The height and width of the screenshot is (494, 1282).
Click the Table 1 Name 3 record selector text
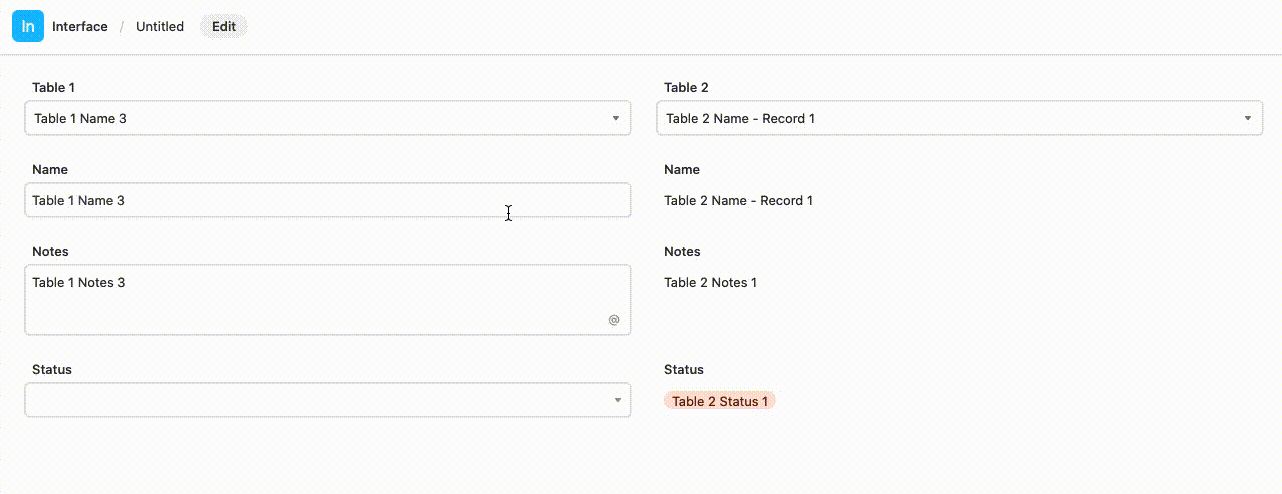80,118
